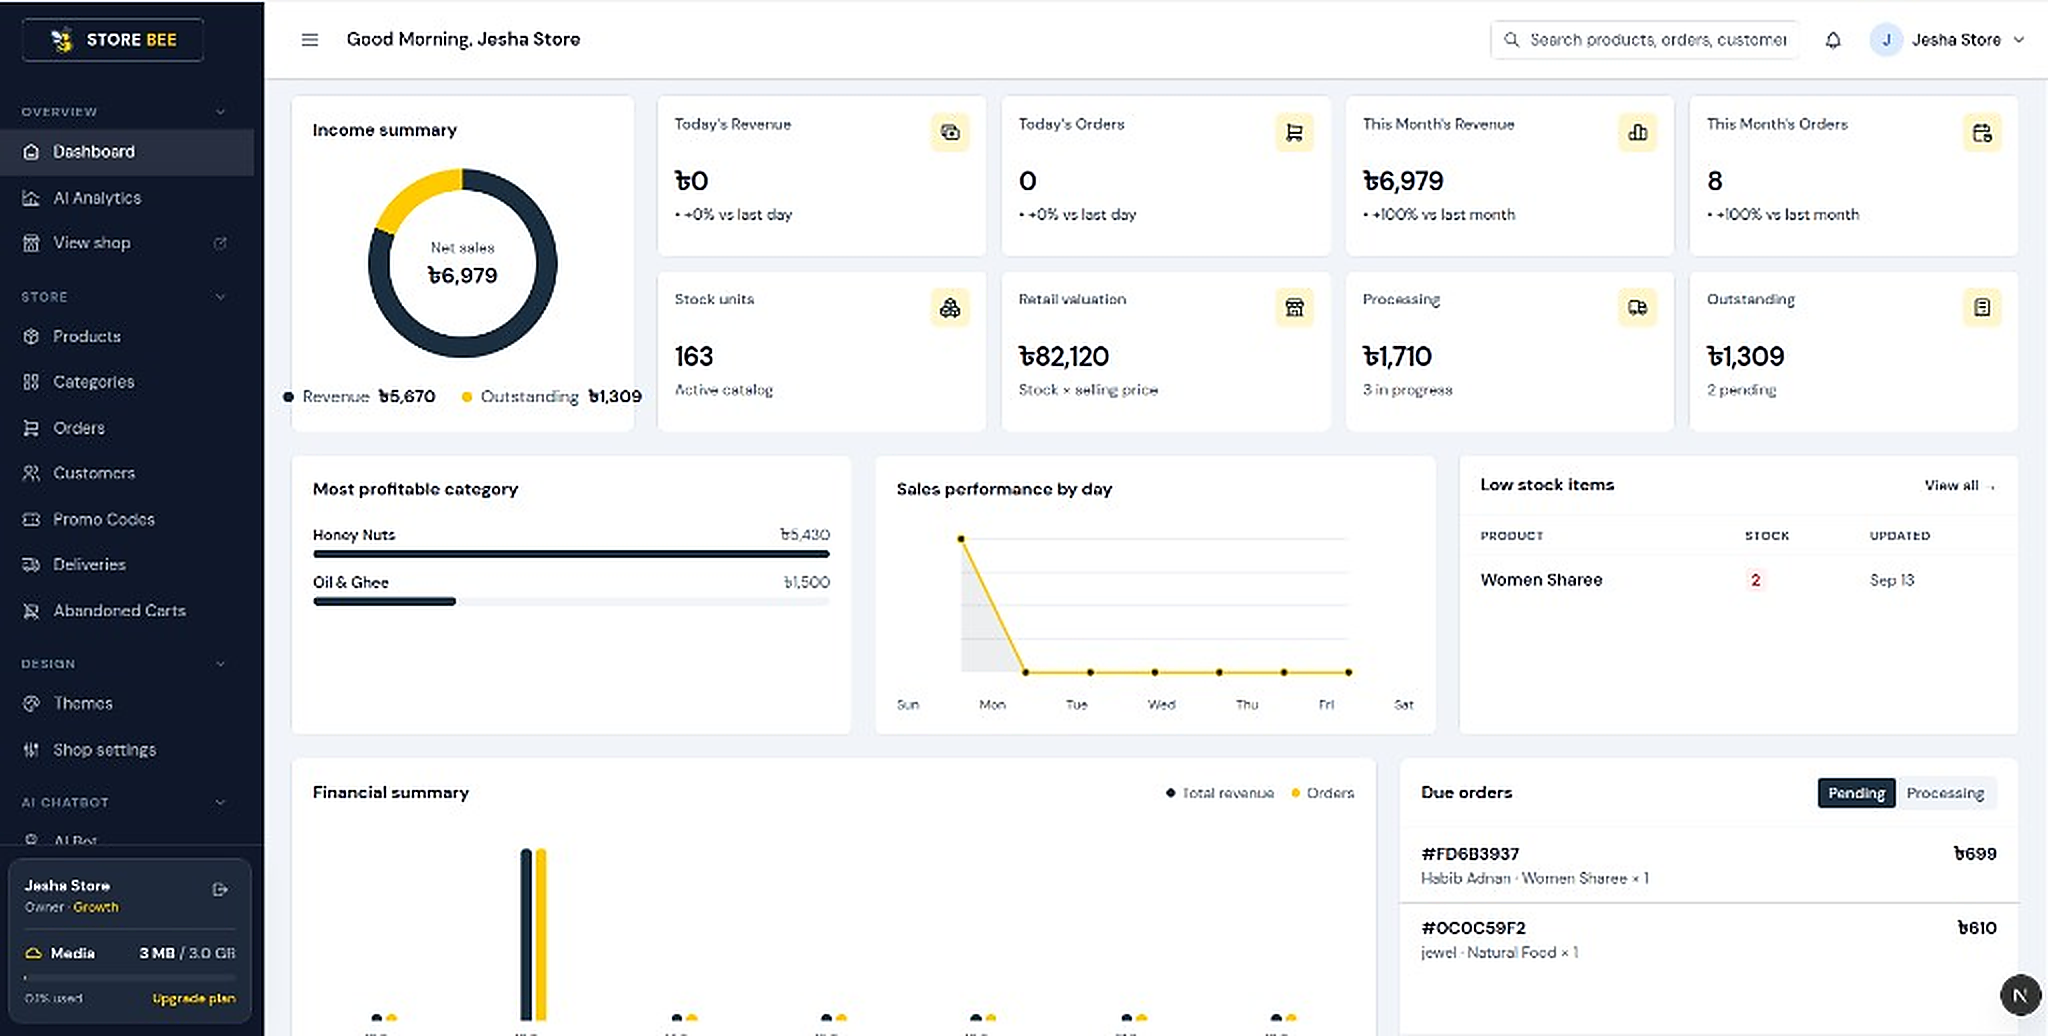Image resolution: width=2048 pixels, height=1036 pixels.
Task: Click the View shop external link icon
Action: pyautogui.click(x=220, y=243)
